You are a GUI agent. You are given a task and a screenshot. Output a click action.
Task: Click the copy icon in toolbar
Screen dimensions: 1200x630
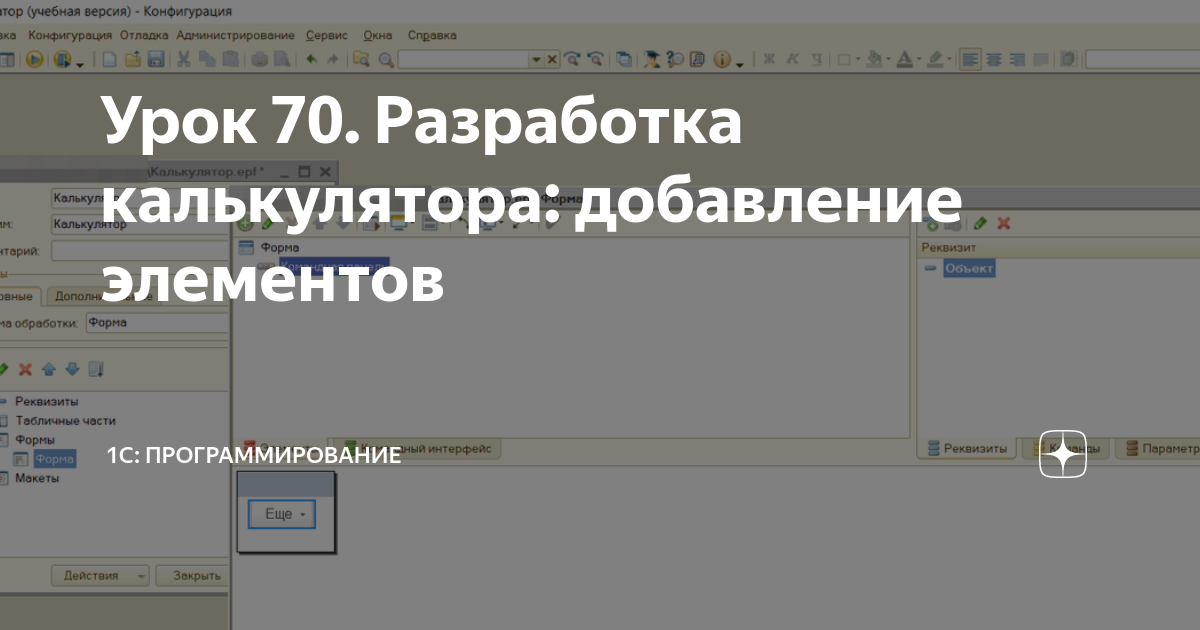click(x=207, y=60)
